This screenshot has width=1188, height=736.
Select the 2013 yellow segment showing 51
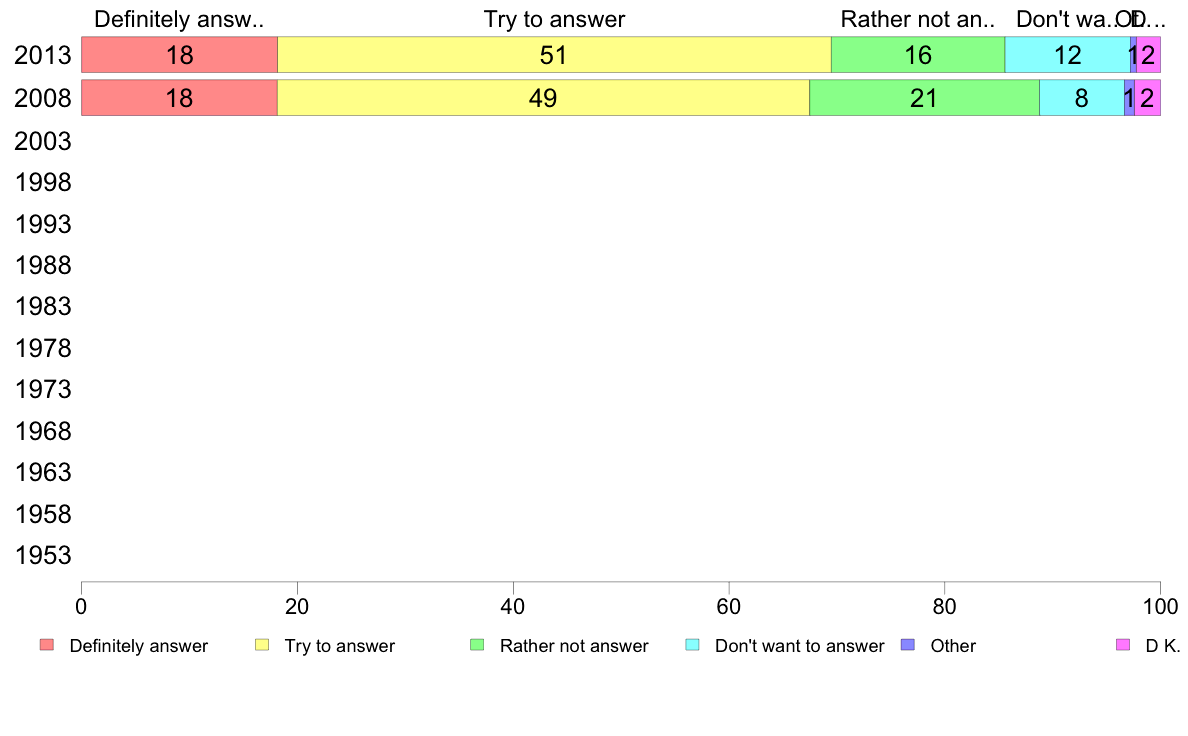point(554,55)
